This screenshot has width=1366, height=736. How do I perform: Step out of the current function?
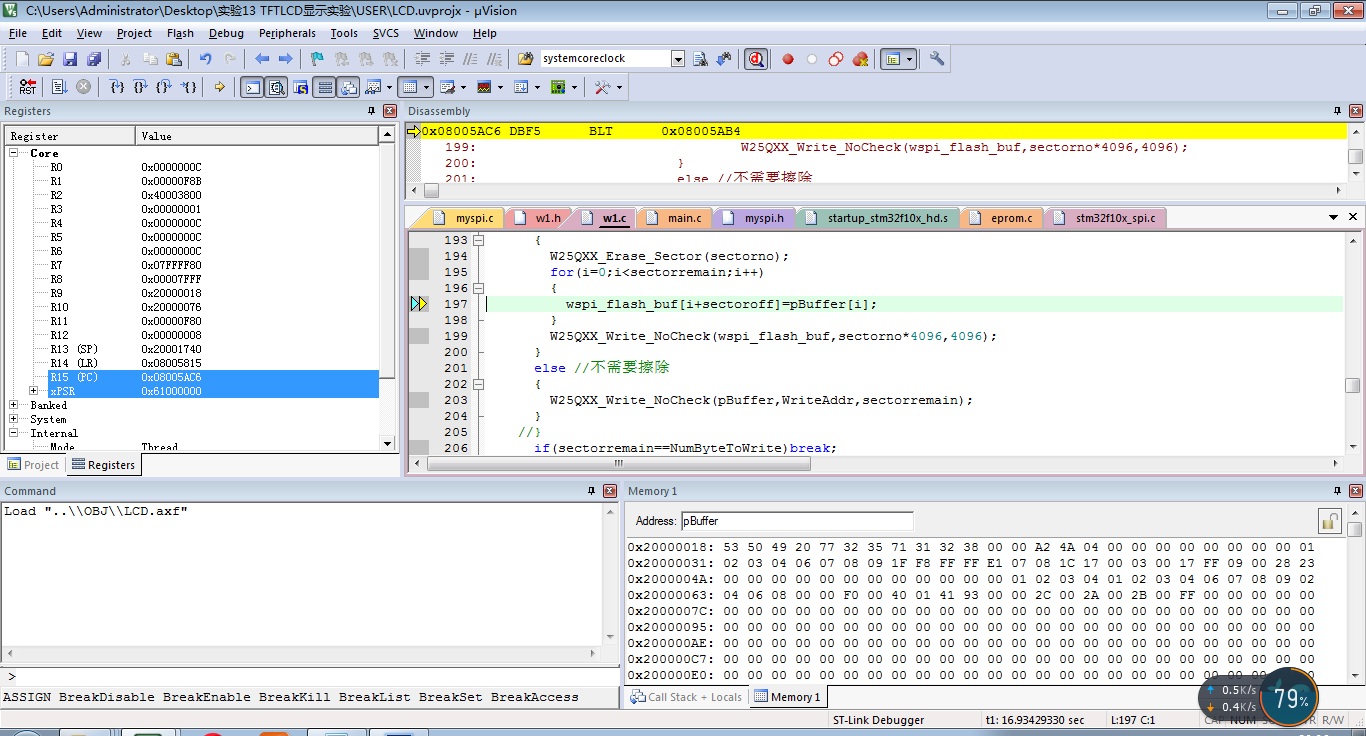tap(165, 87)
